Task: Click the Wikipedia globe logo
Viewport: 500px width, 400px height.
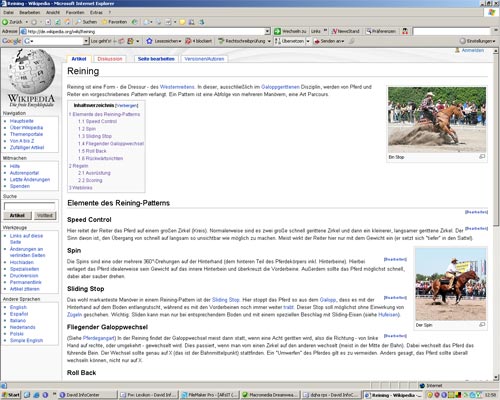Action: [x=32, y=71]
